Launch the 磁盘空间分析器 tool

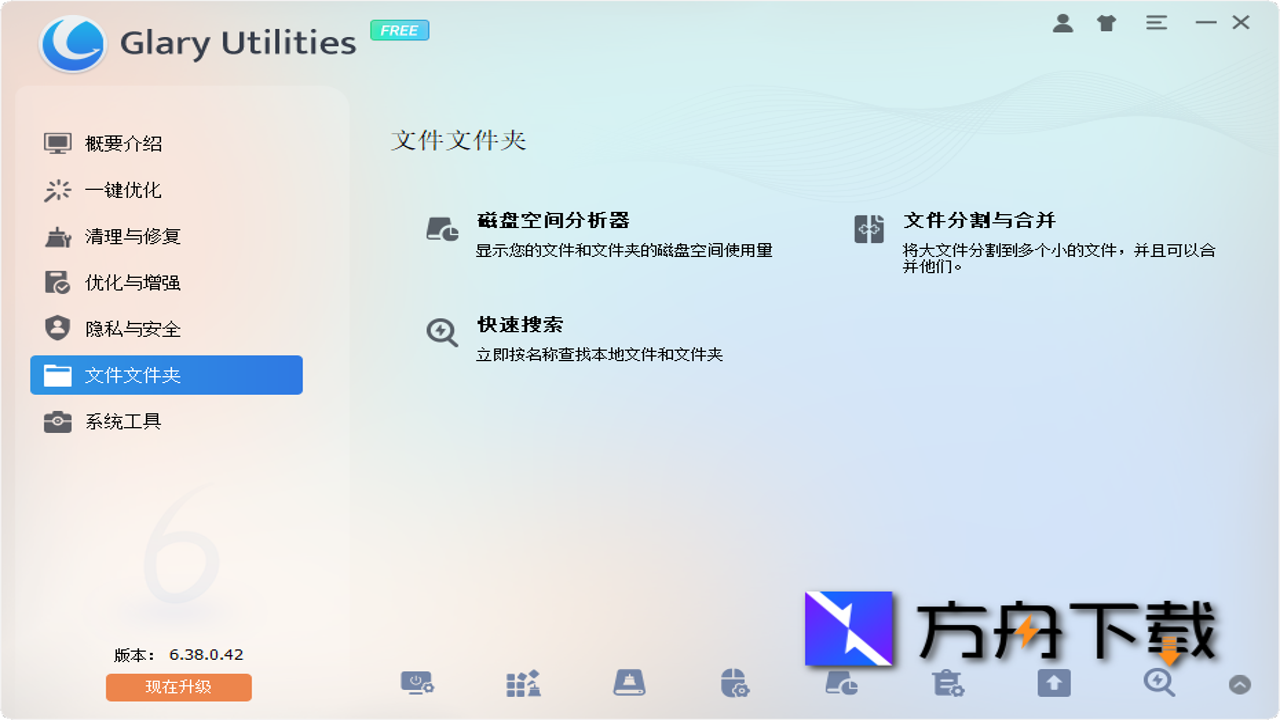tap(553, 220)
